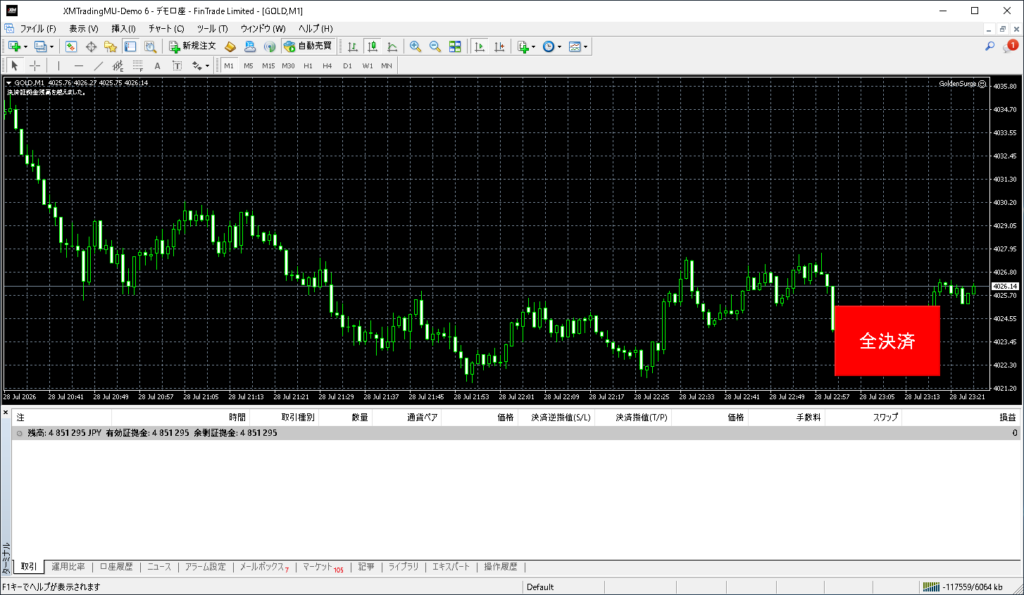Toggle the 自動売買 auto-trading button
Image resolution: width=1024 pixels, height=595 pixels.
(x=308, y=46)
